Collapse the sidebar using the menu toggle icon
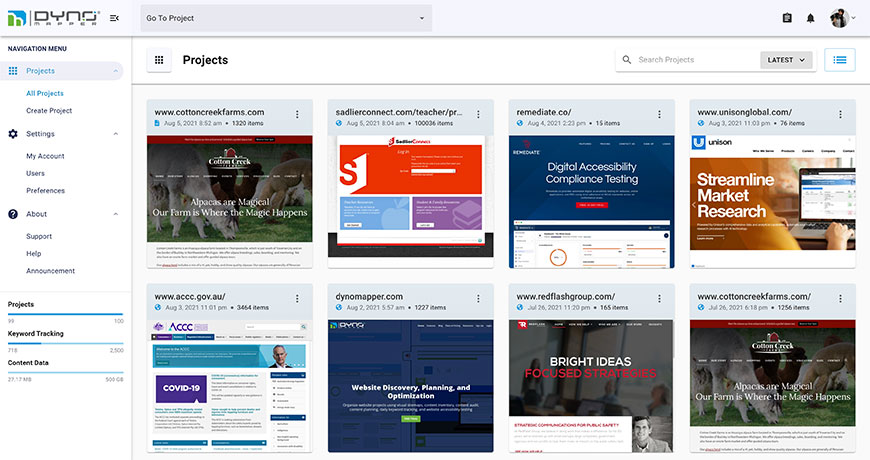The width and height of the screenshot is (870, 460). 114,18
